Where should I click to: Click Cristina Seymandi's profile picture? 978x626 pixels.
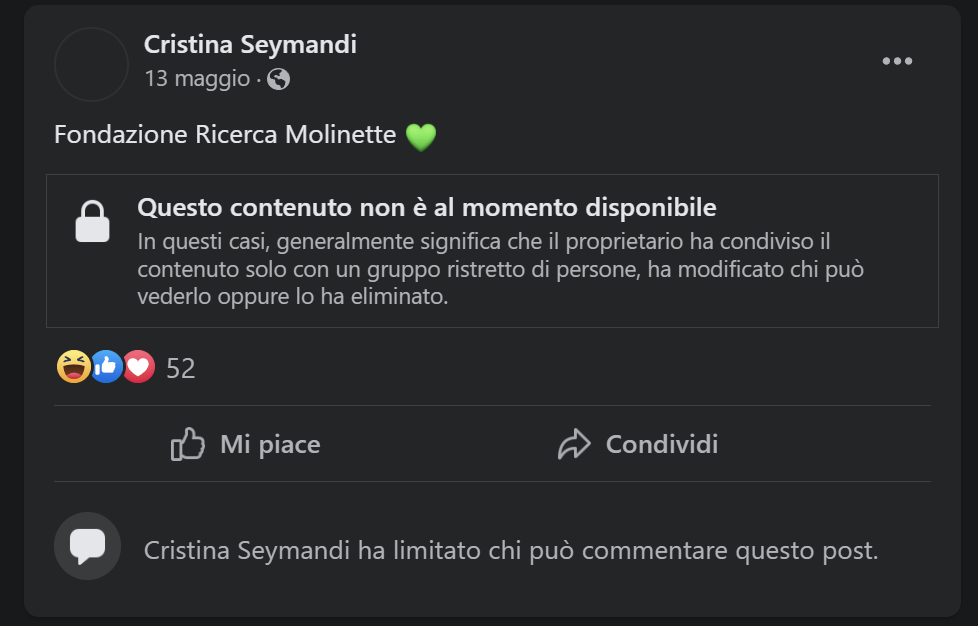[x=91, y=64]
